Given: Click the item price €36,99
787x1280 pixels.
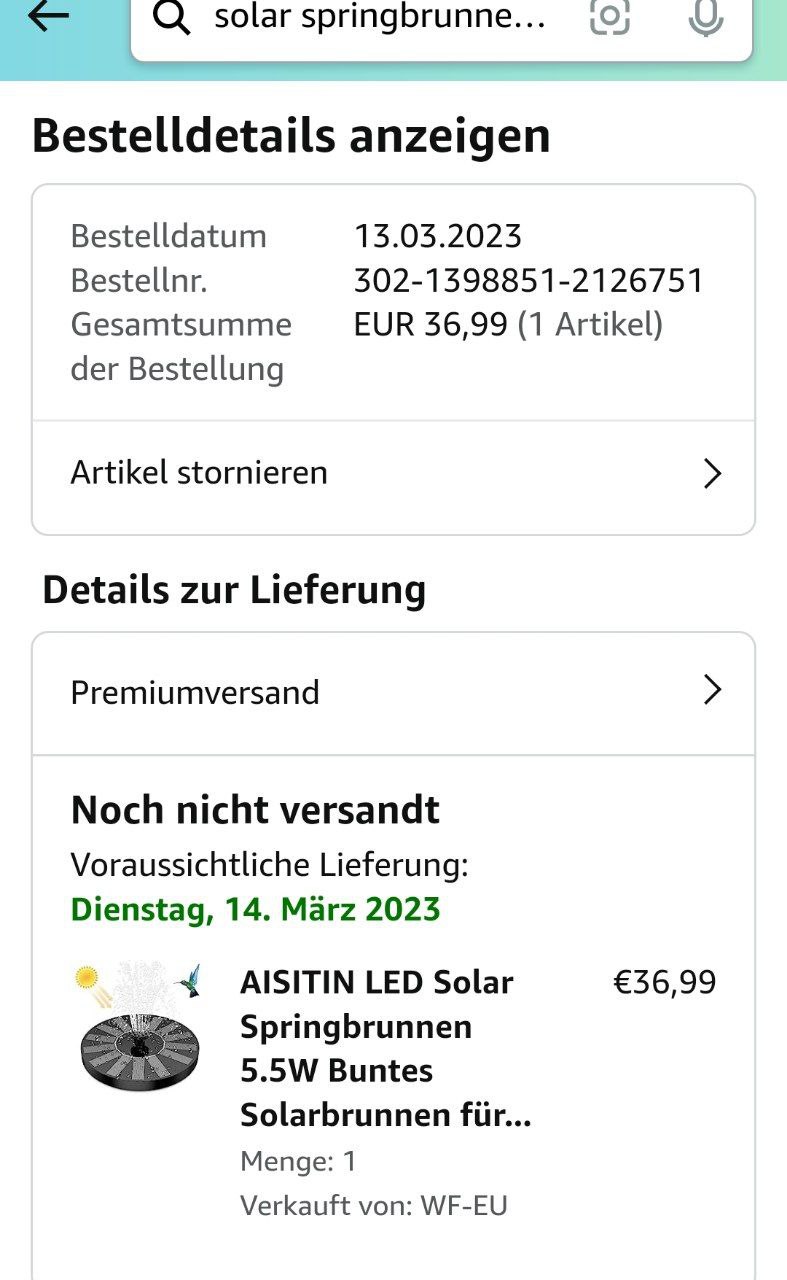Looking at the screenshot, I should click(664, 982).
